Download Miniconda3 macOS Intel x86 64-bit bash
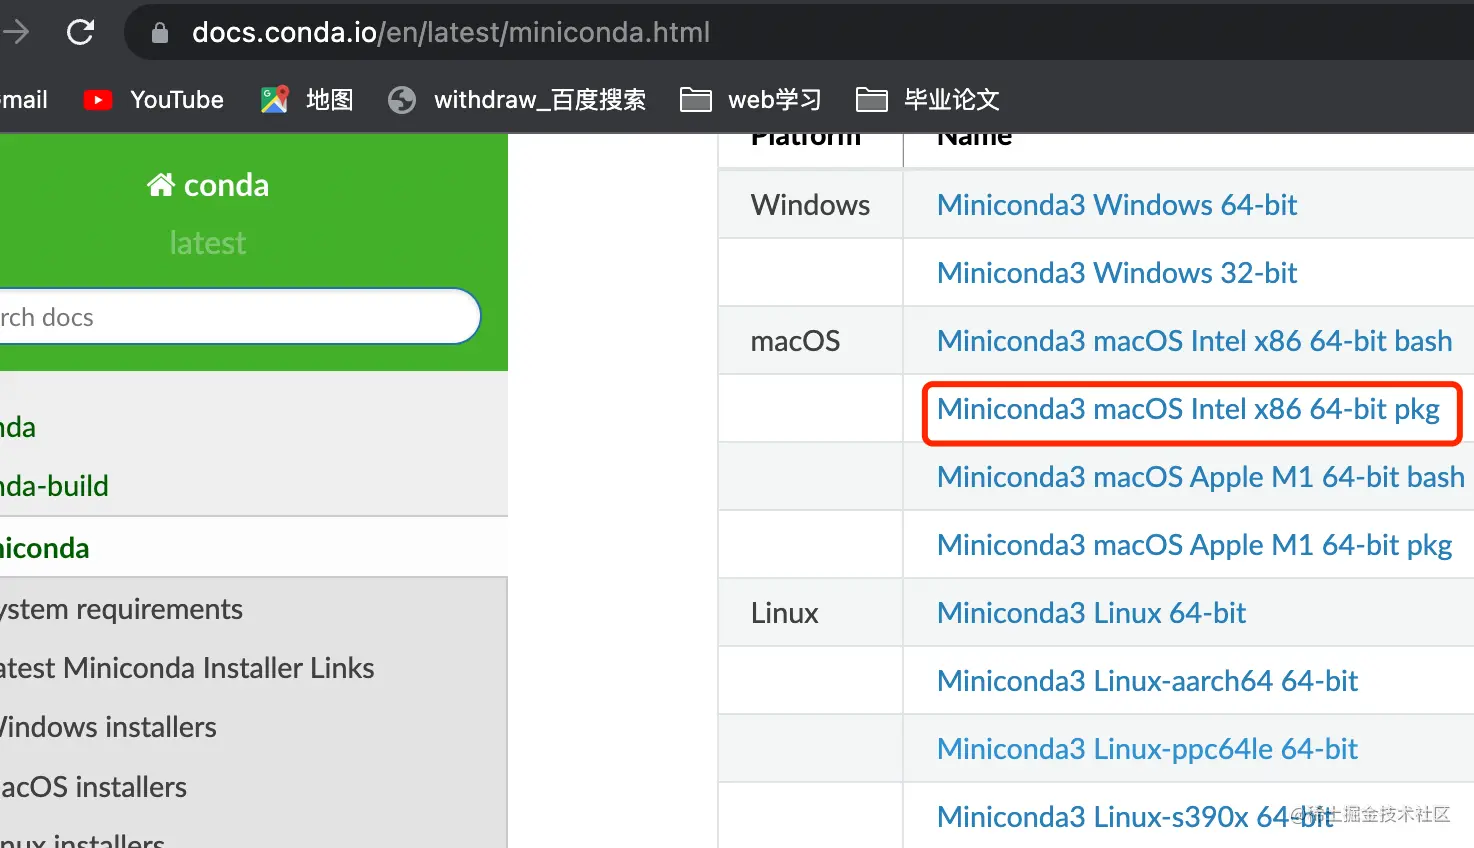 [x=1194, y=341]
